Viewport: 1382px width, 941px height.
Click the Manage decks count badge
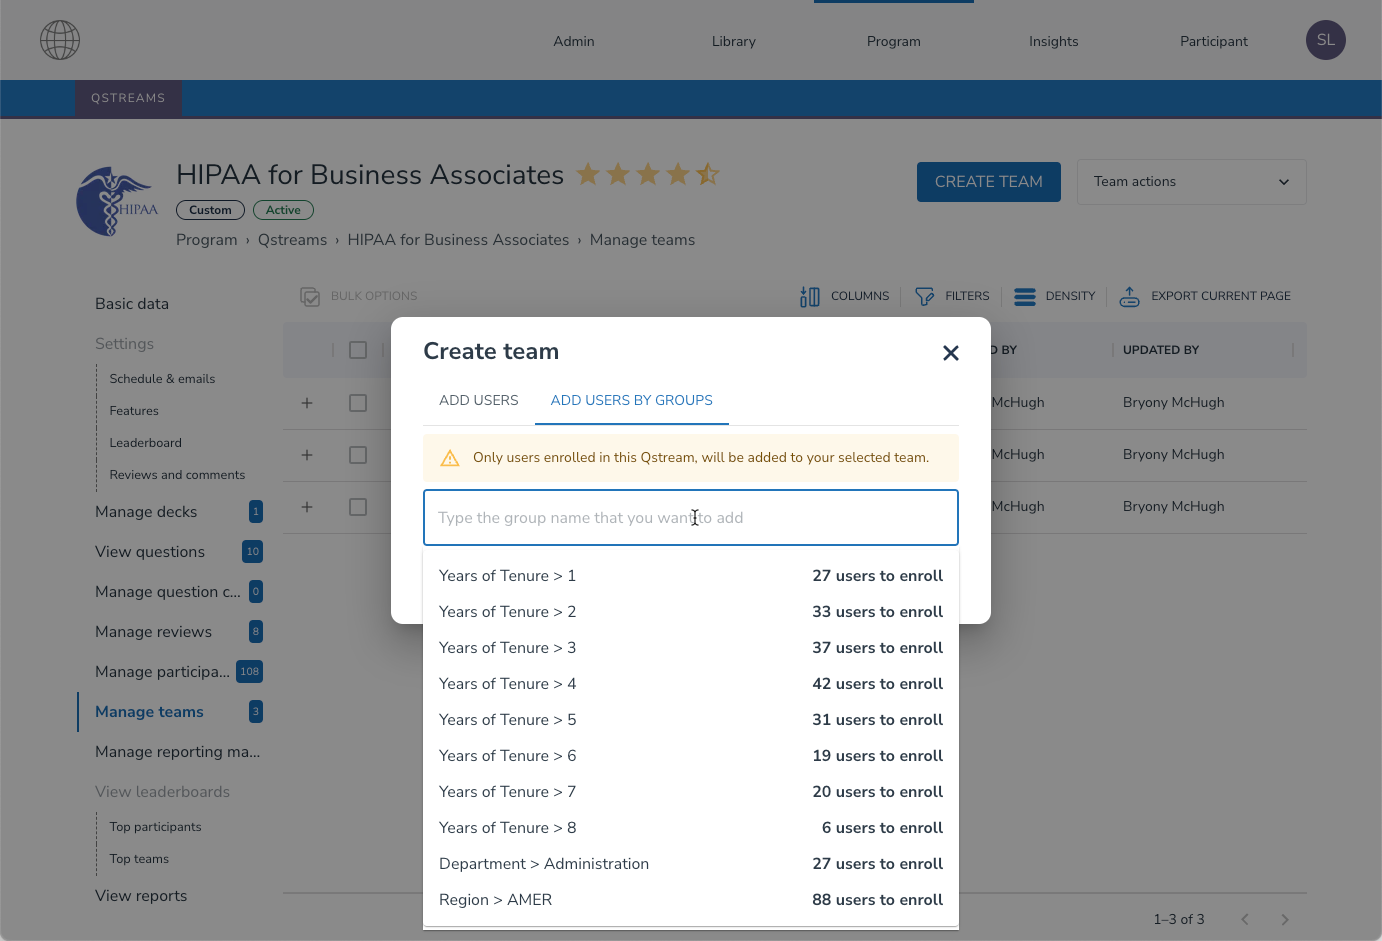click(x=256, y=512)
